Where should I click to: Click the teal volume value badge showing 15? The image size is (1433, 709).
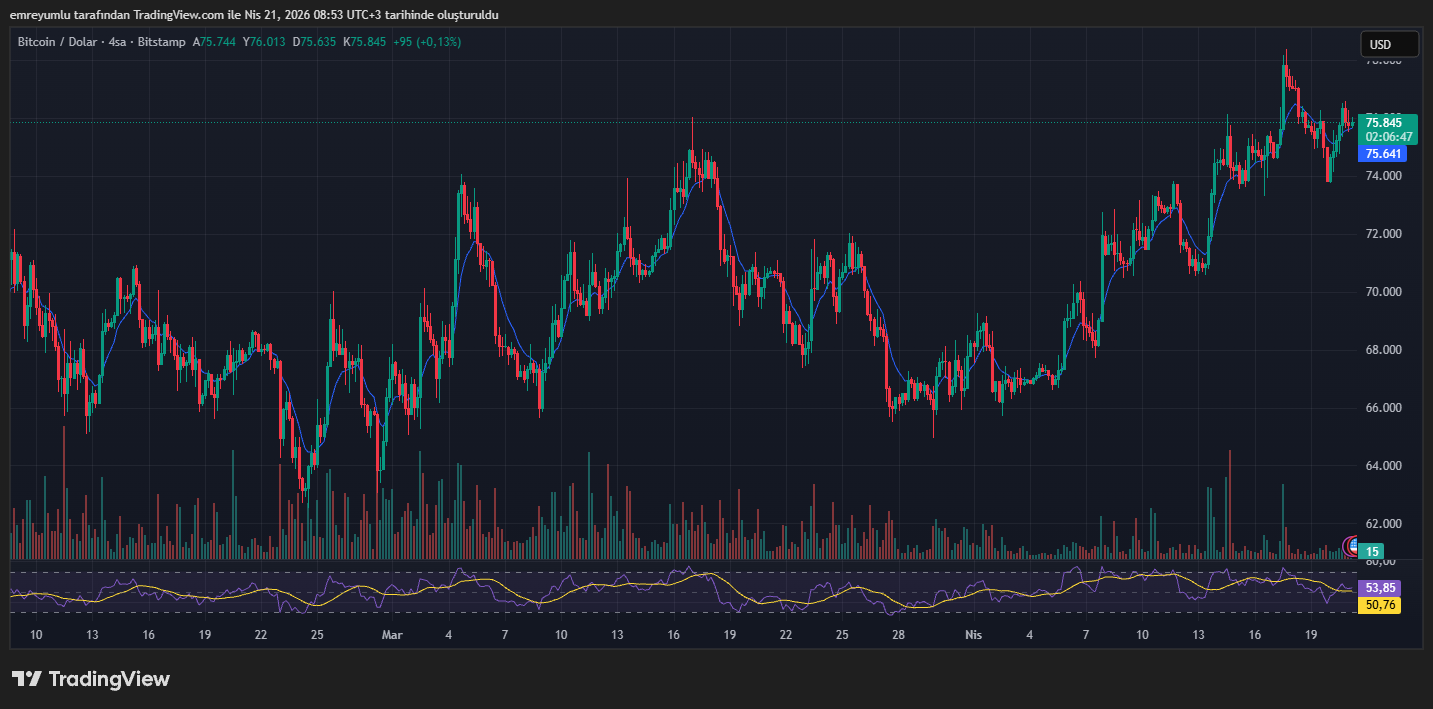pyautogui.click(x=1369, y=551)
